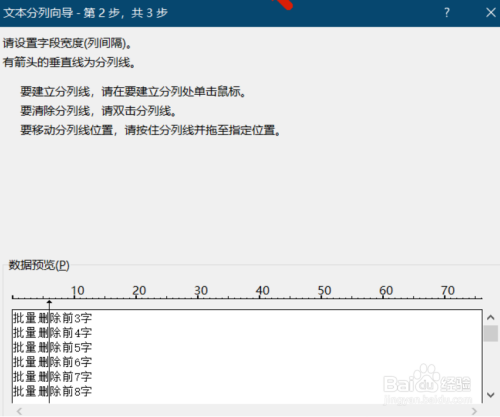The width and height of the screenshot is (500, 417).
Task: Click instruction text 请设置字段宽度(列间隔)
Action: [x=67, y=43]
